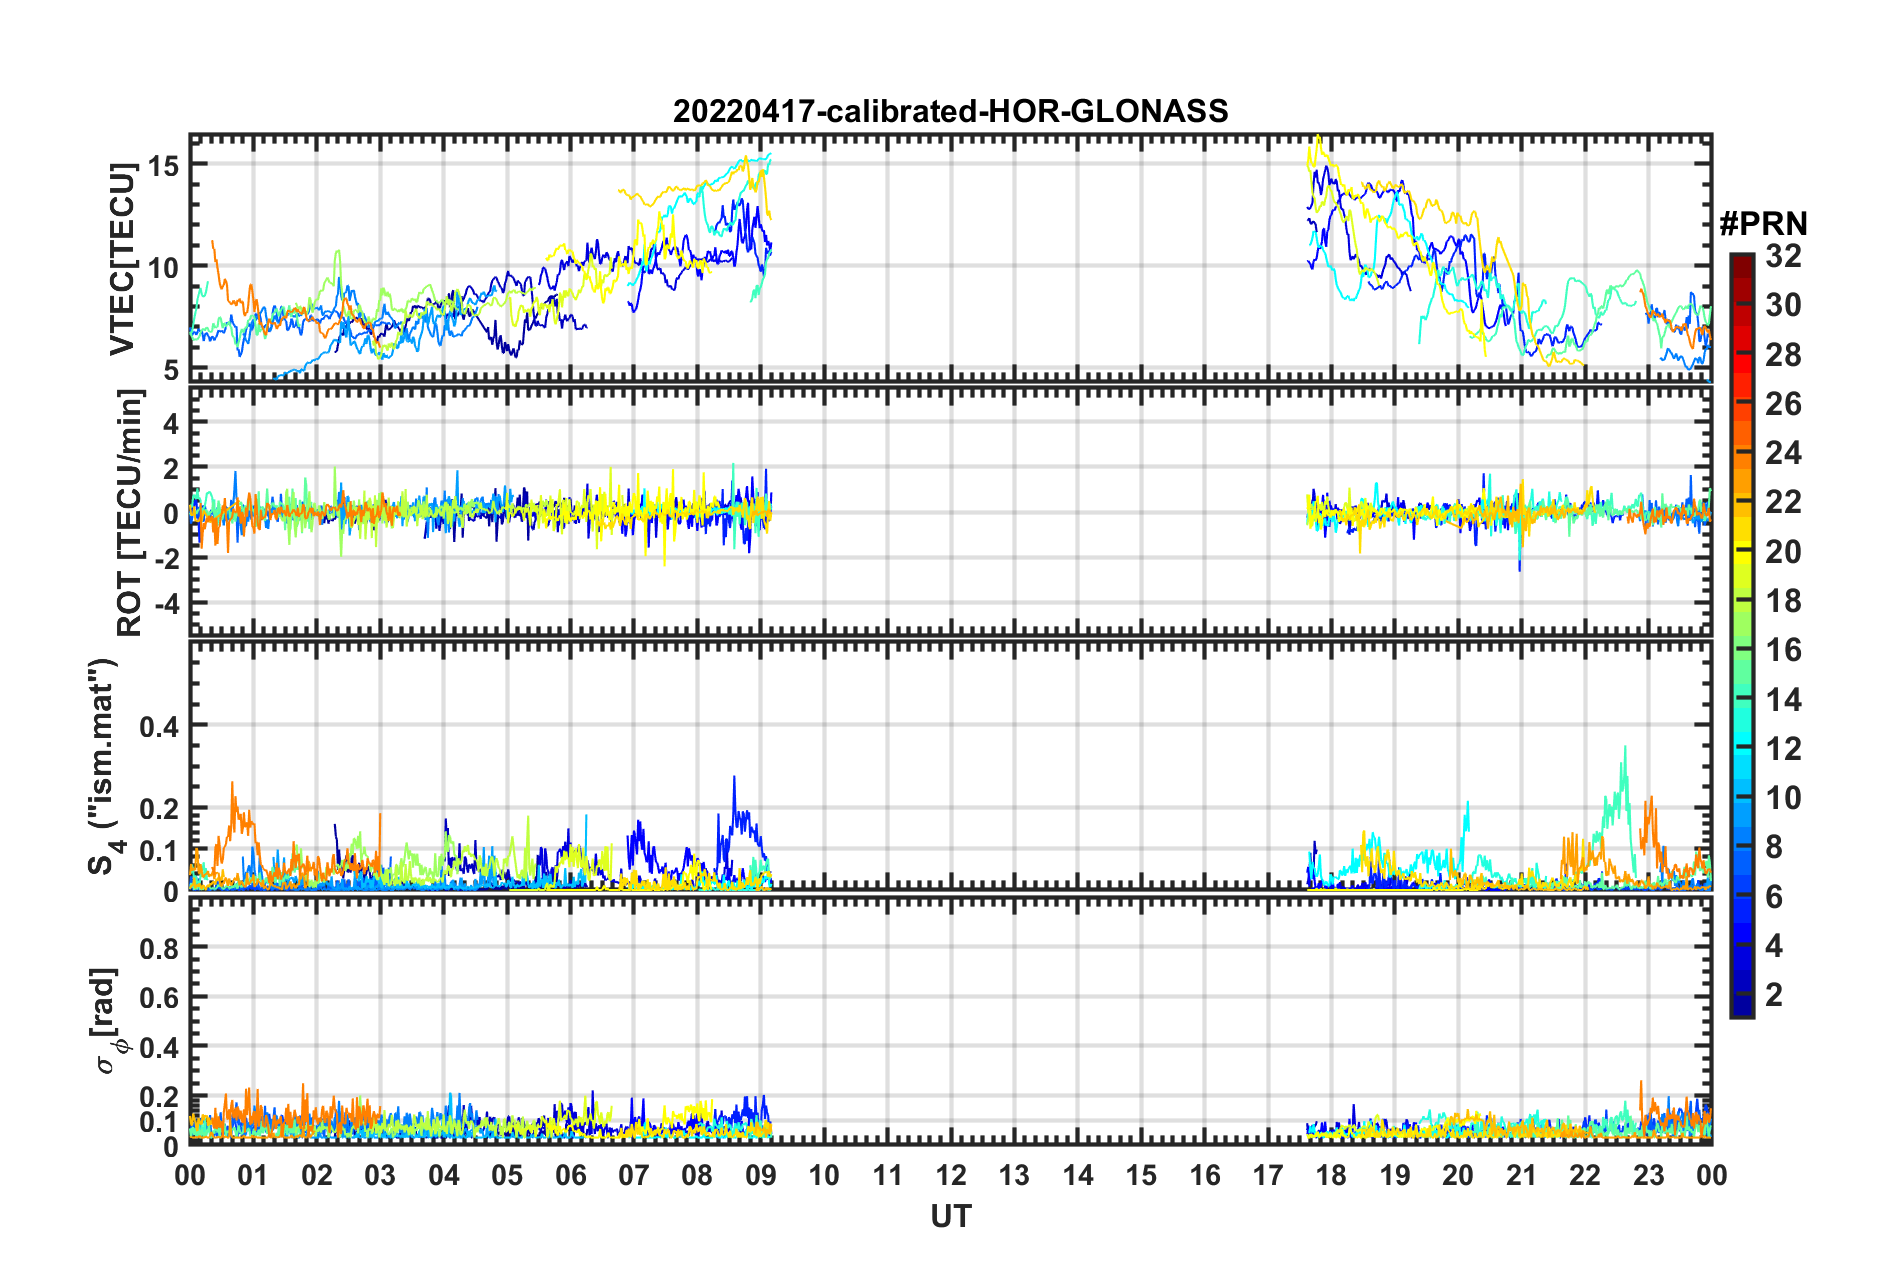
Task: Click the PRN colorbar strip
Action: tap(1741, 635)
